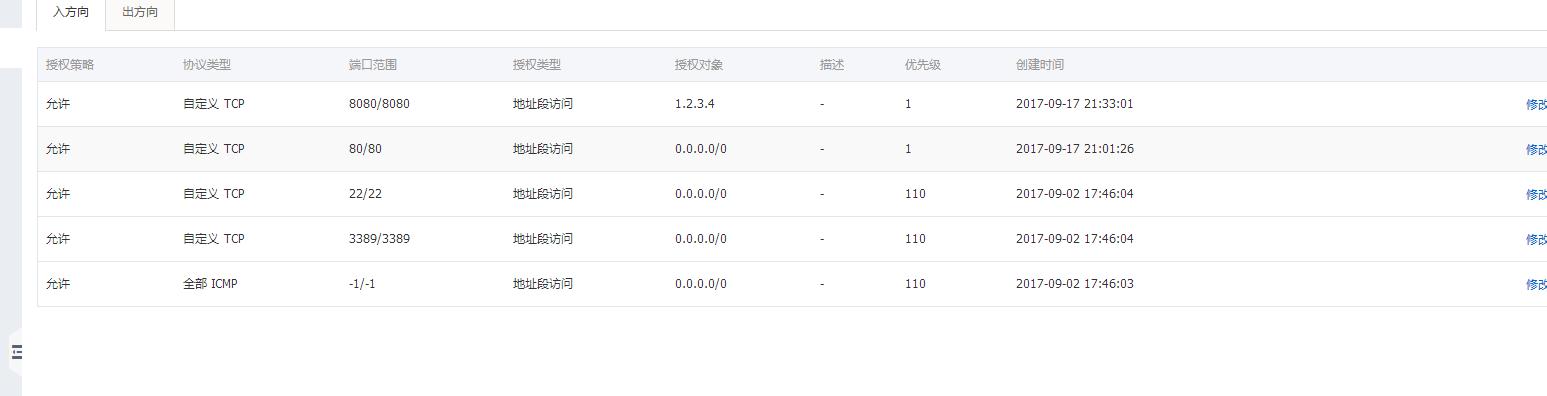The width and height of the screenshot is (1547, 396).
Task: Click 修改 link for the 22/22 rule
Action: 1536,194
